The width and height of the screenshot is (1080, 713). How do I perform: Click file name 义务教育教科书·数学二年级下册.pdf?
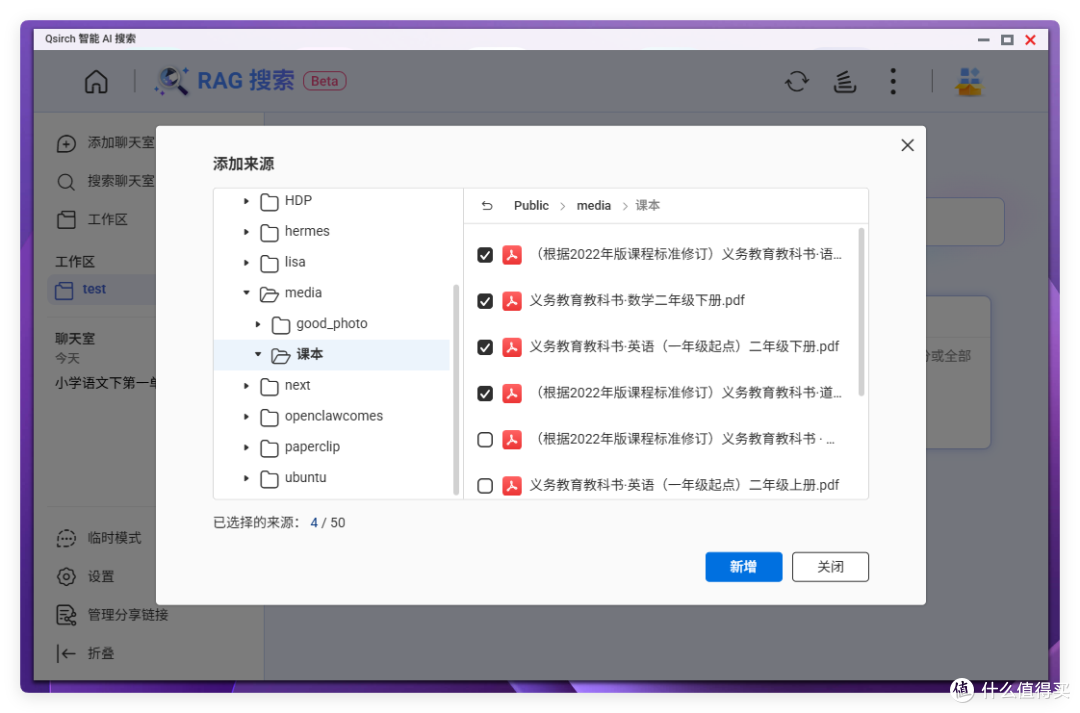(x=637, y=301)
